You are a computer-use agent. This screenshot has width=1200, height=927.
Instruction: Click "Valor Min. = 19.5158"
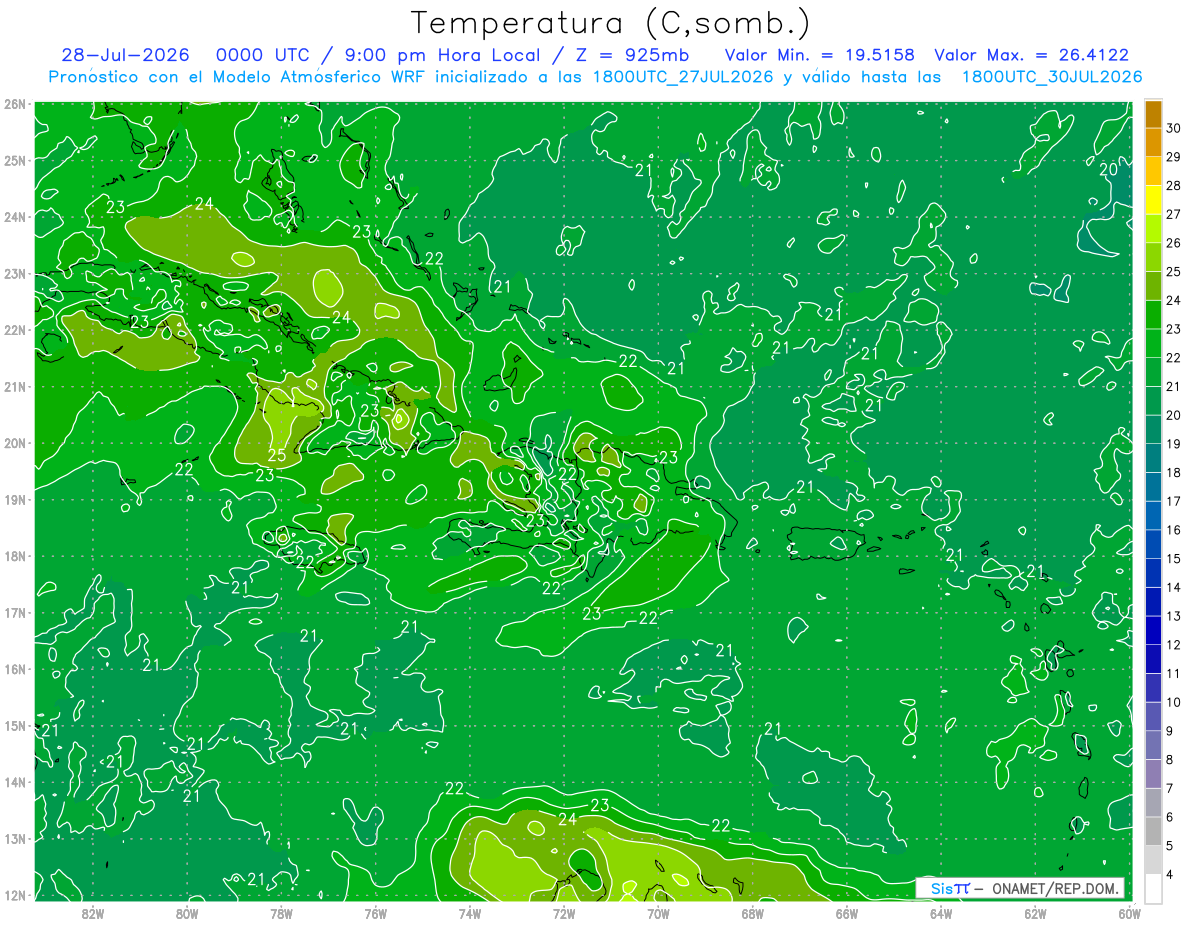[x=820, y=55]
